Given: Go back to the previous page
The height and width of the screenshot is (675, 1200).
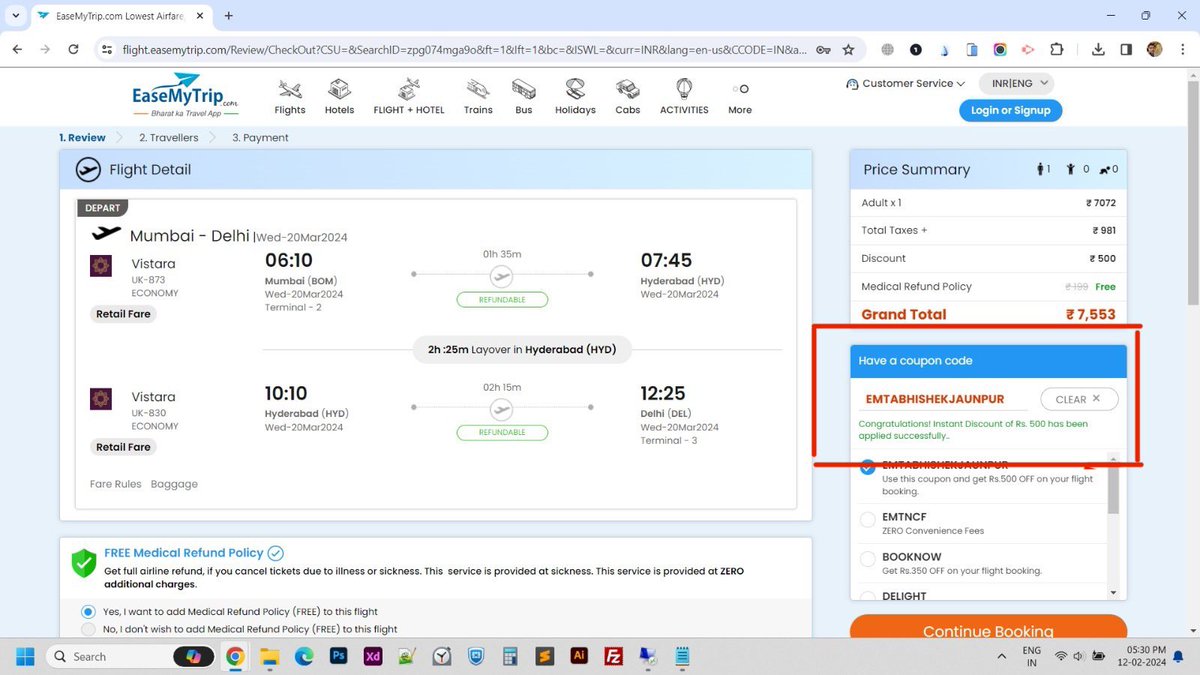Looking at the screenshot, I should [x=18, y=49].
